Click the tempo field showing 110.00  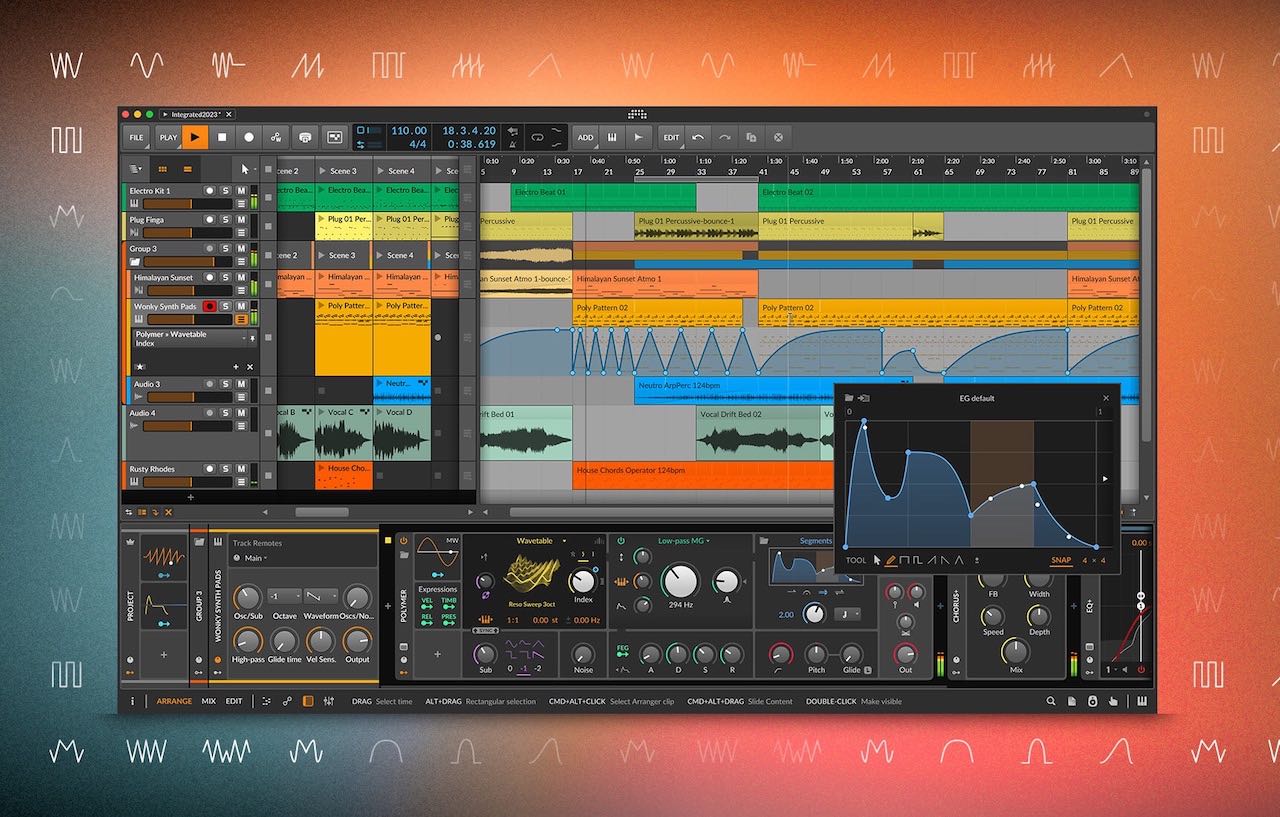coord(409,130)
